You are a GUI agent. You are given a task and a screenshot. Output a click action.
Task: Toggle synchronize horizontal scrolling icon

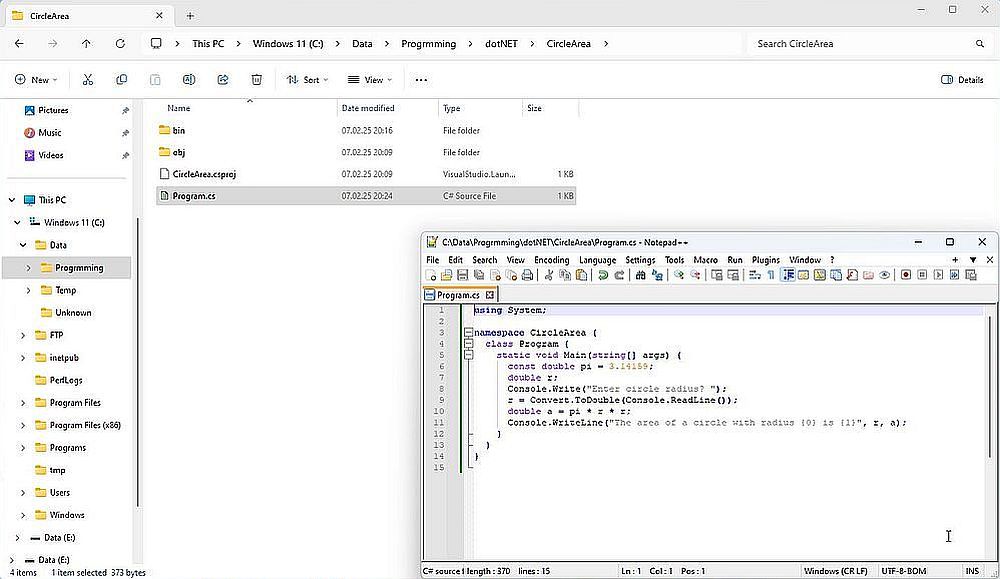pyautogui.click(x=733, y=275)
